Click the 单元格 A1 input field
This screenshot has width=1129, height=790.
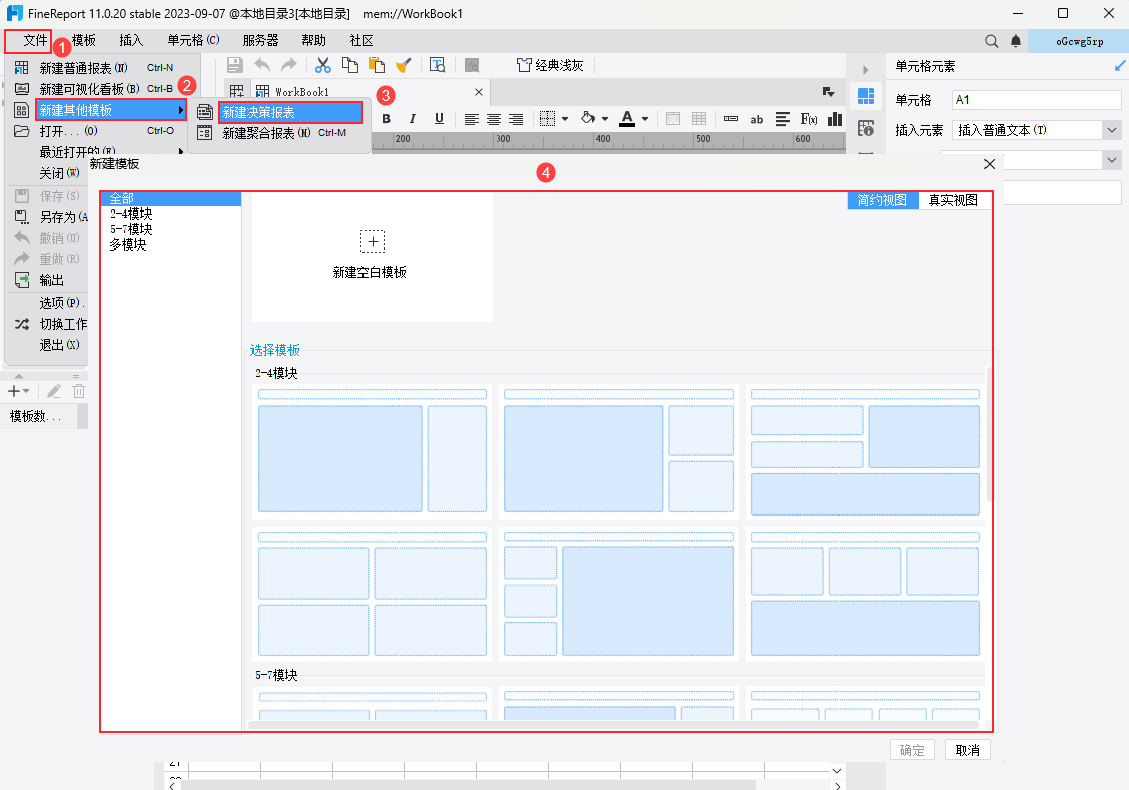coord(1036,99)
